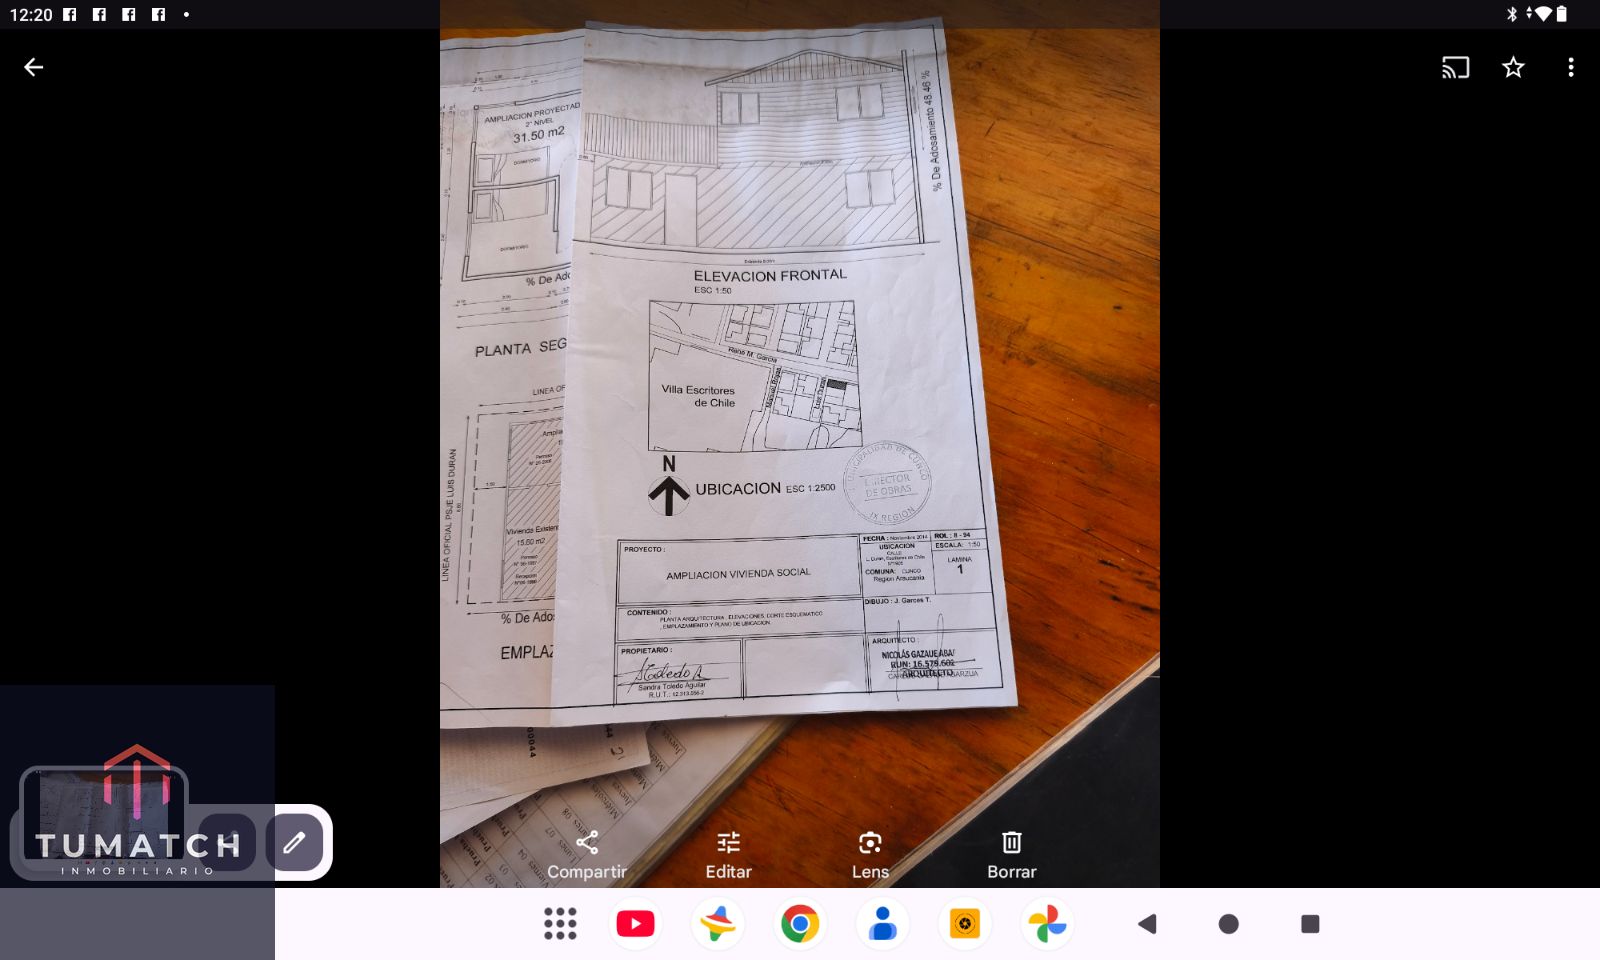Open the Cast to device icon
1600x960 pixels.
tap(1455, 67)
